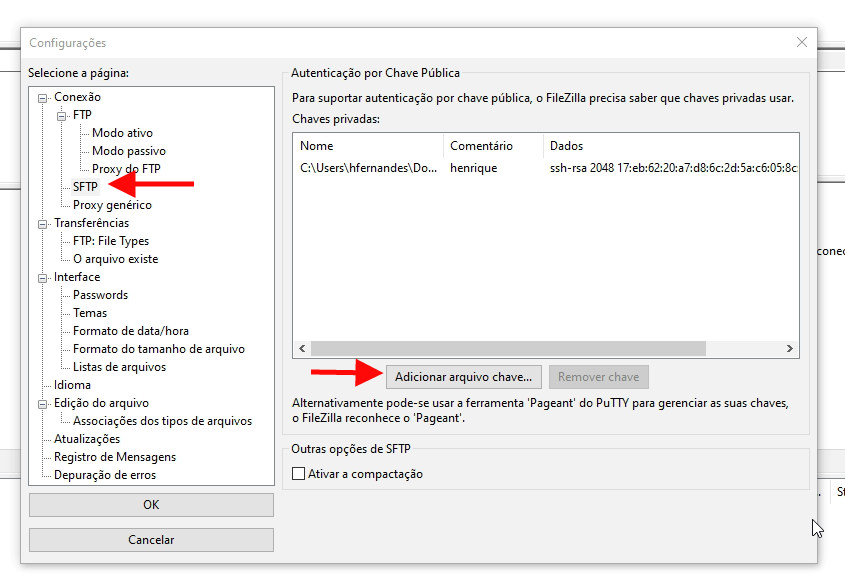Click the Cancelar button
The image size is (845, 584).
point(151,540)
